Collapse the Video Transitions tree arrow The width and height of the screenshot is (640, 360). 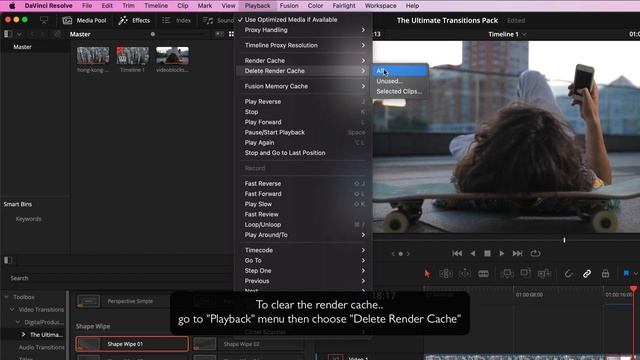(12, 310)
